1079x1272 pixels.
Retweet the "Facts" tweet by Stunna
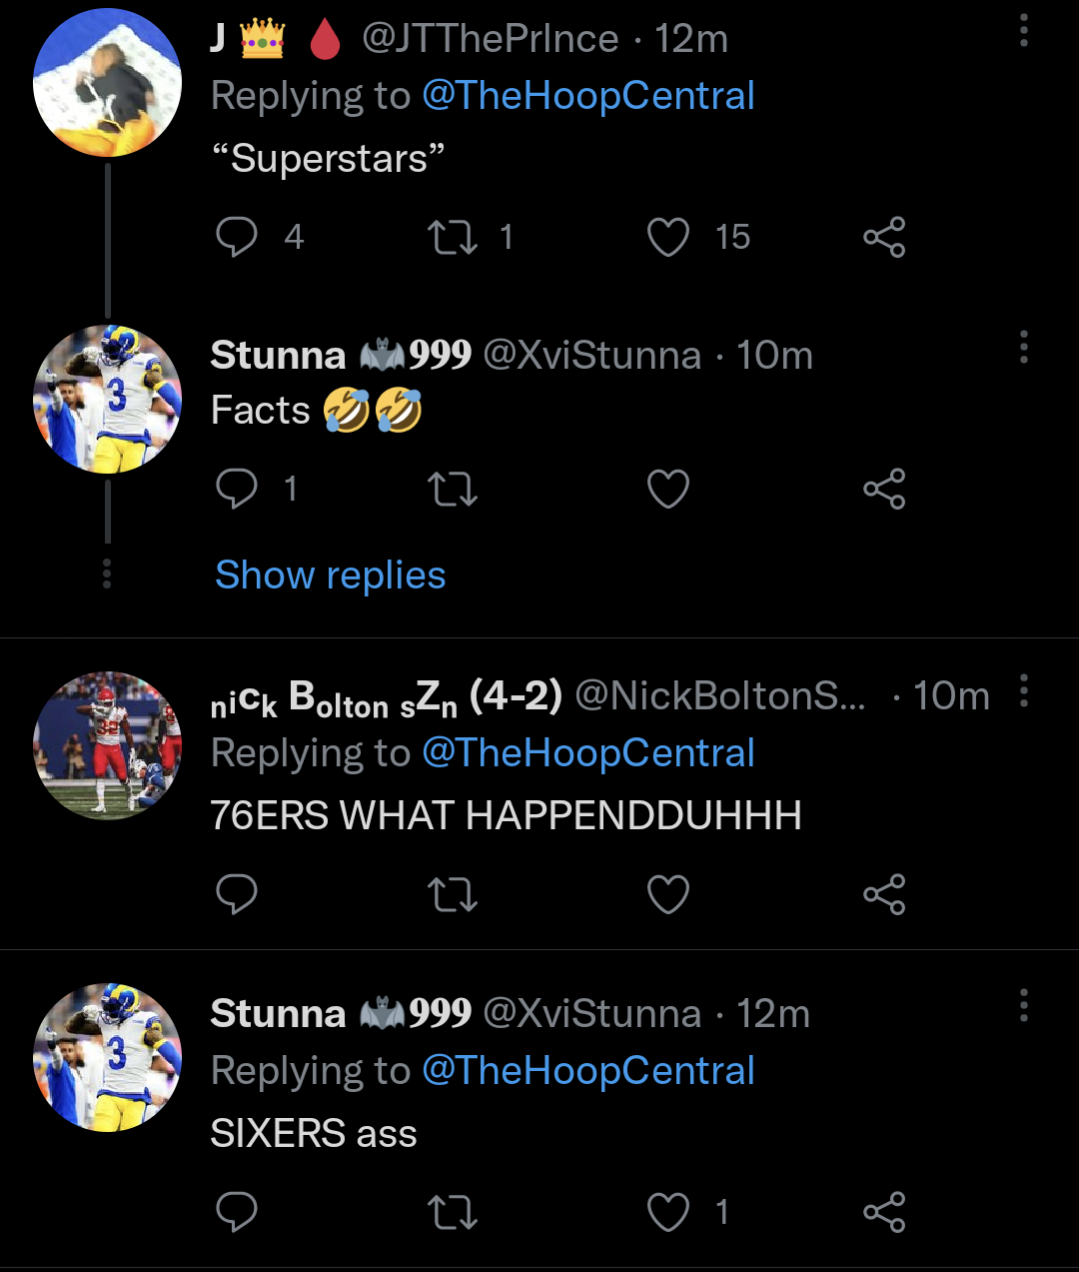[x=452, y=489]
